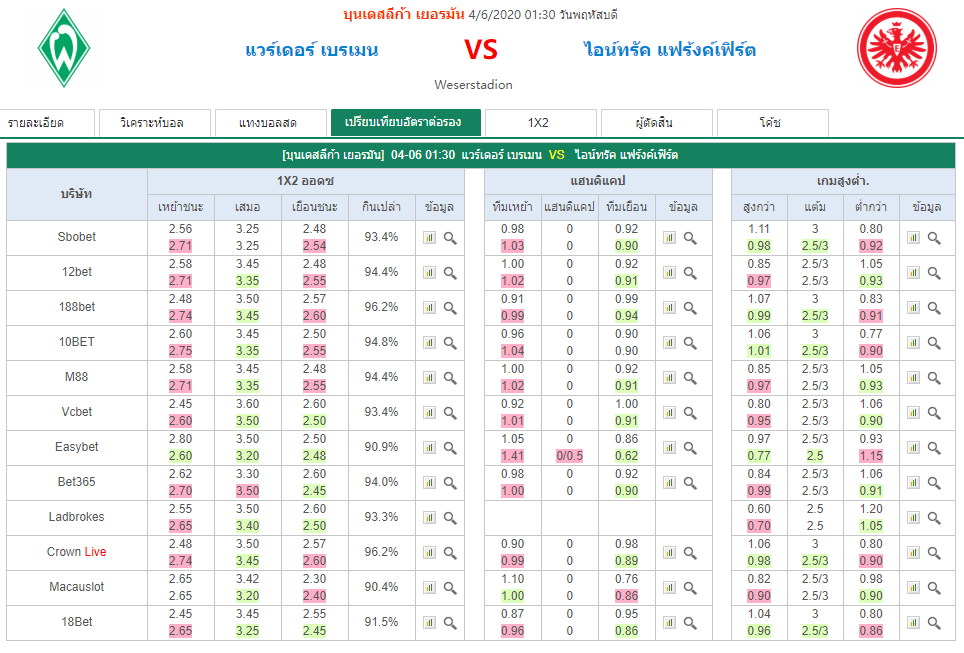Screen dimensions: 964x653
Task: Open Easybet's handicap chart icon
Action: coord(670,448)
